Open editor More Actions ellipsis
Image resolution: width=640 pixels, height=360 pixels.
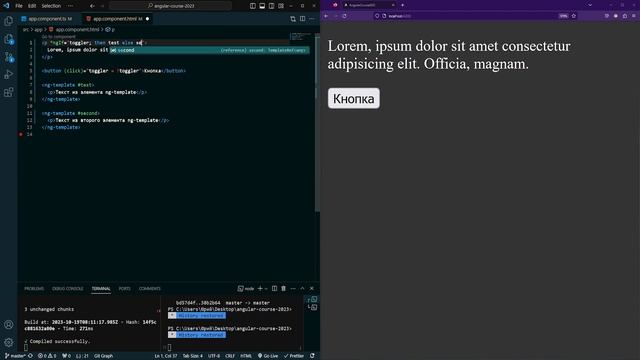[312, 19]
